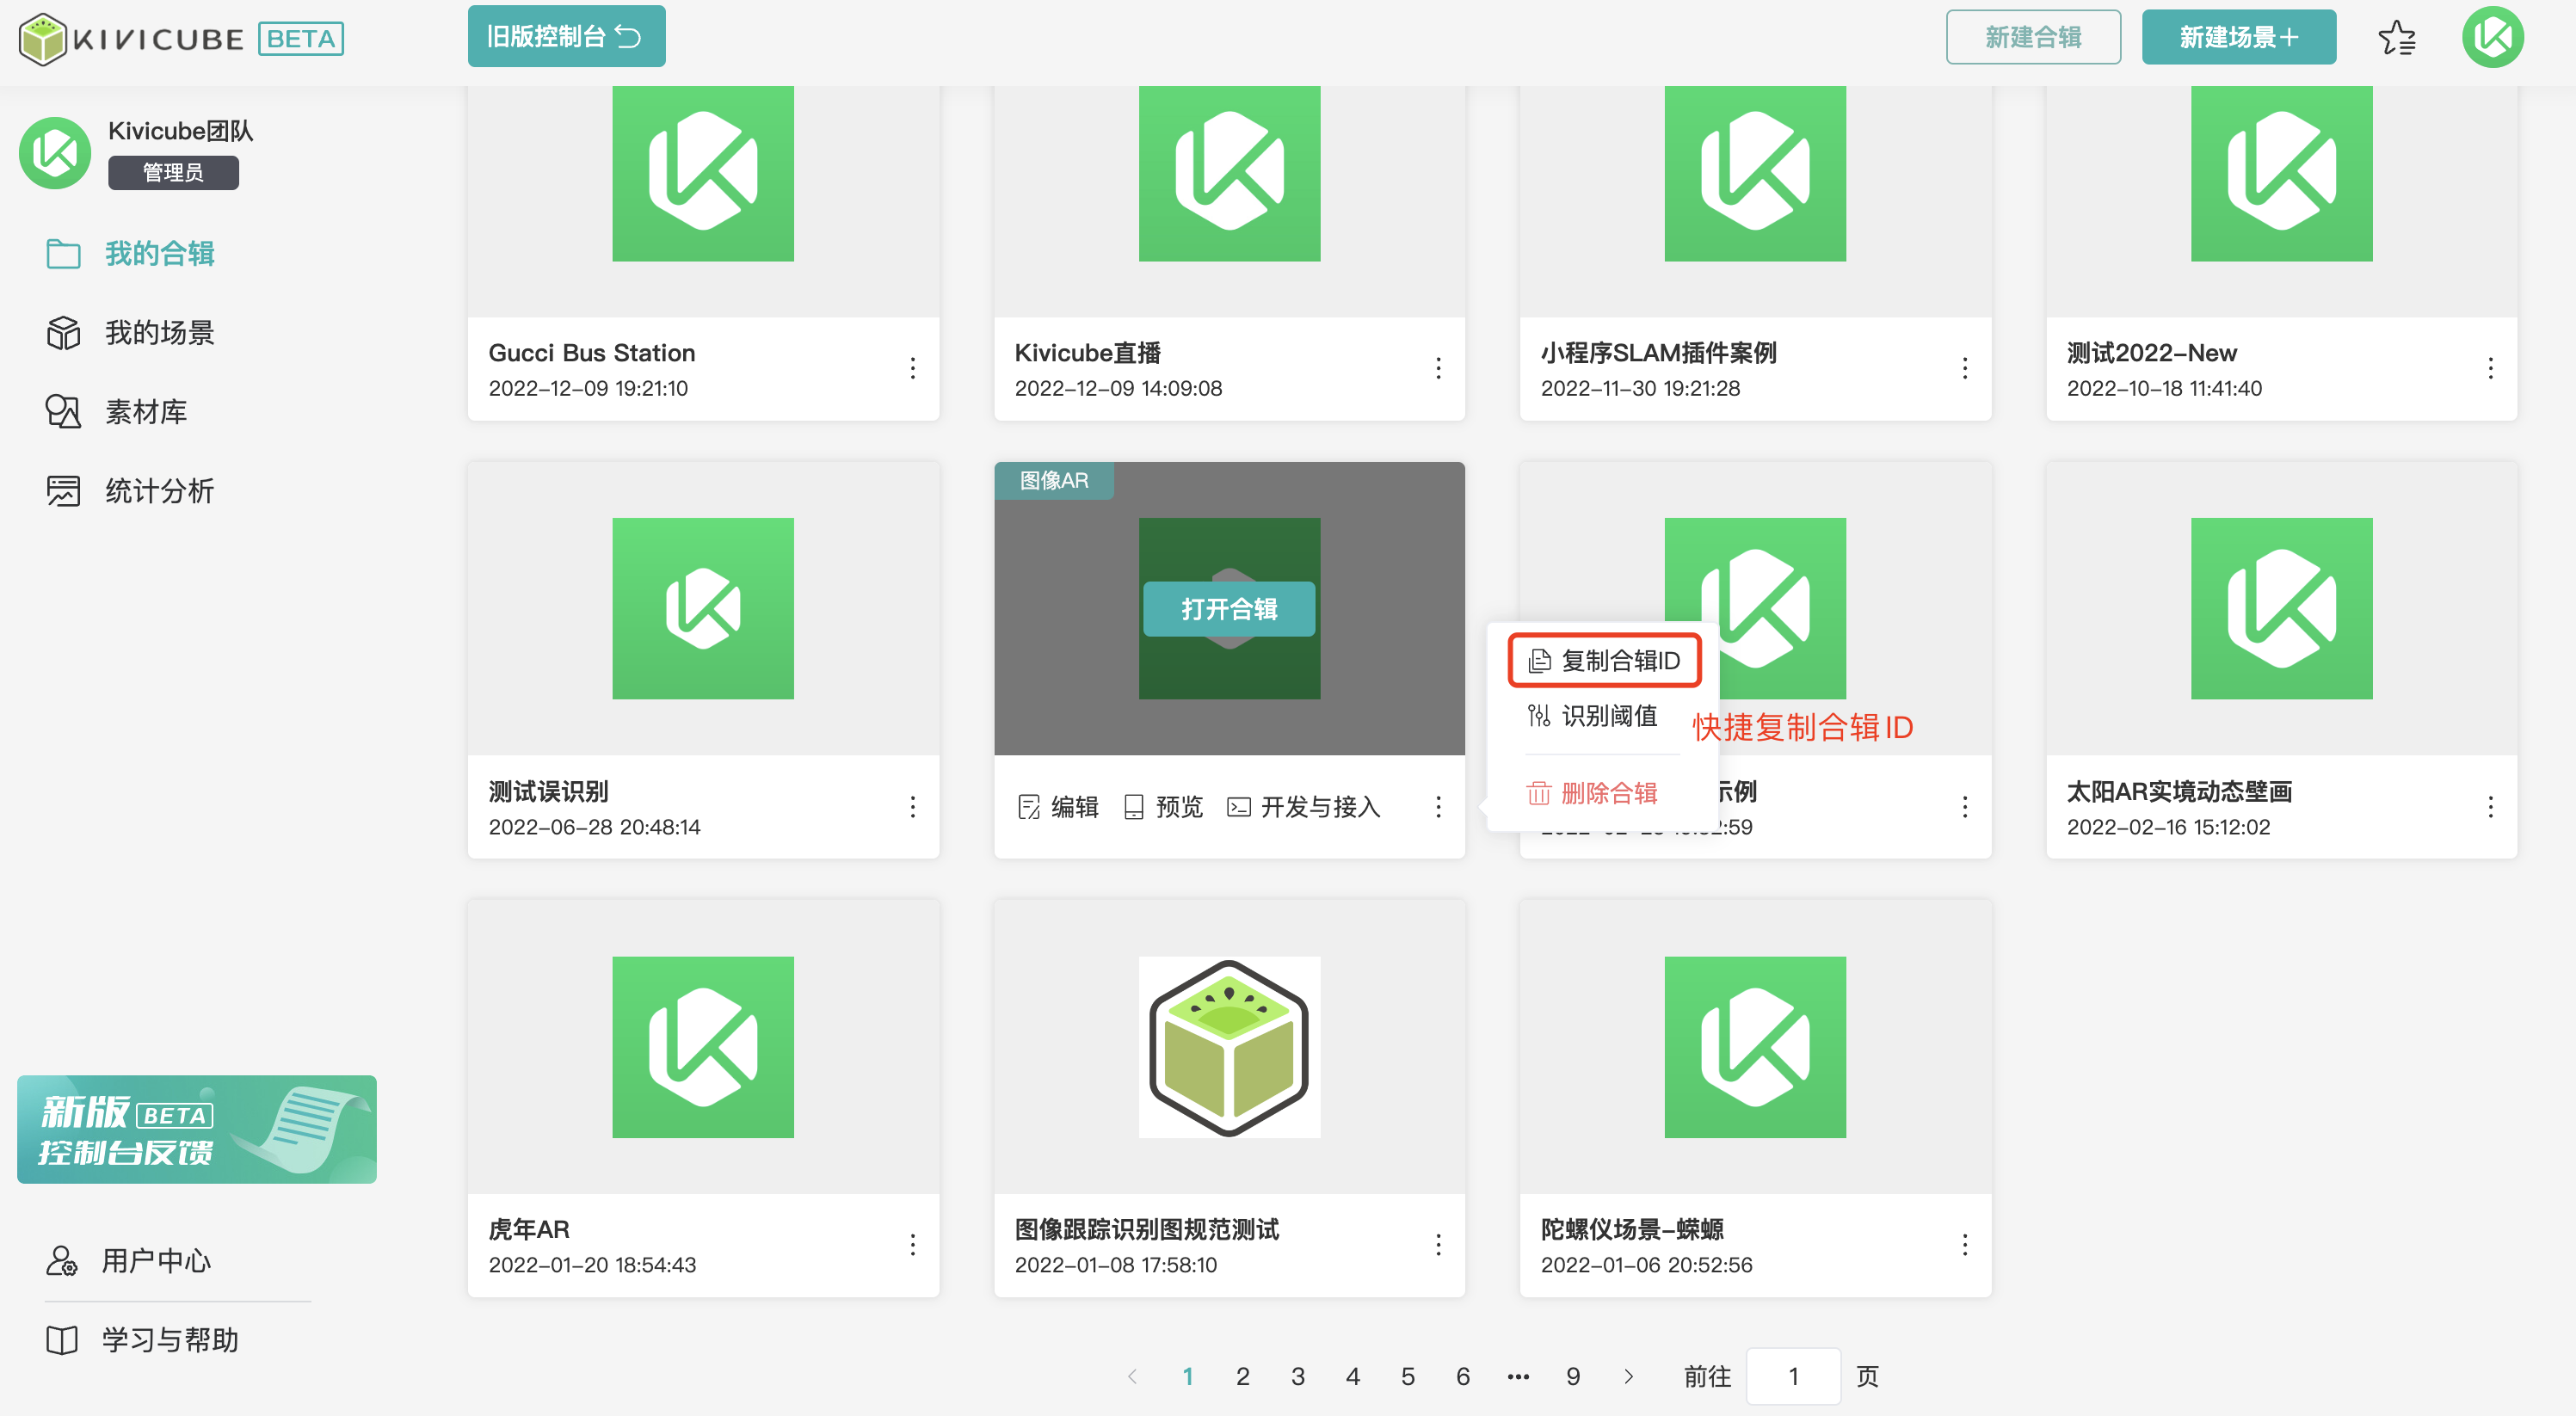Screen dimensions: 2576x1416
Task: Go to 统计分析 statistics page
Action: (159, 491)
